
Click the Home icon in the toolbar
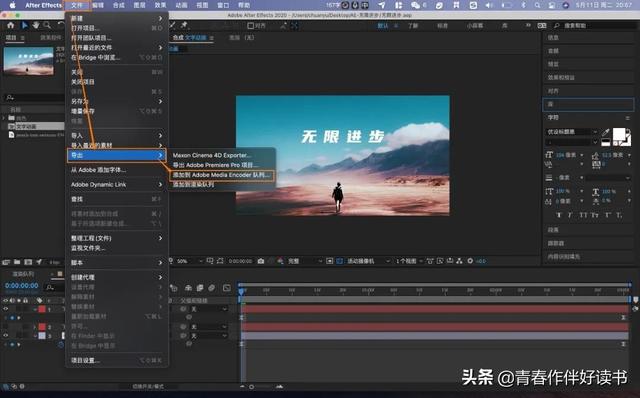[11, 25]
